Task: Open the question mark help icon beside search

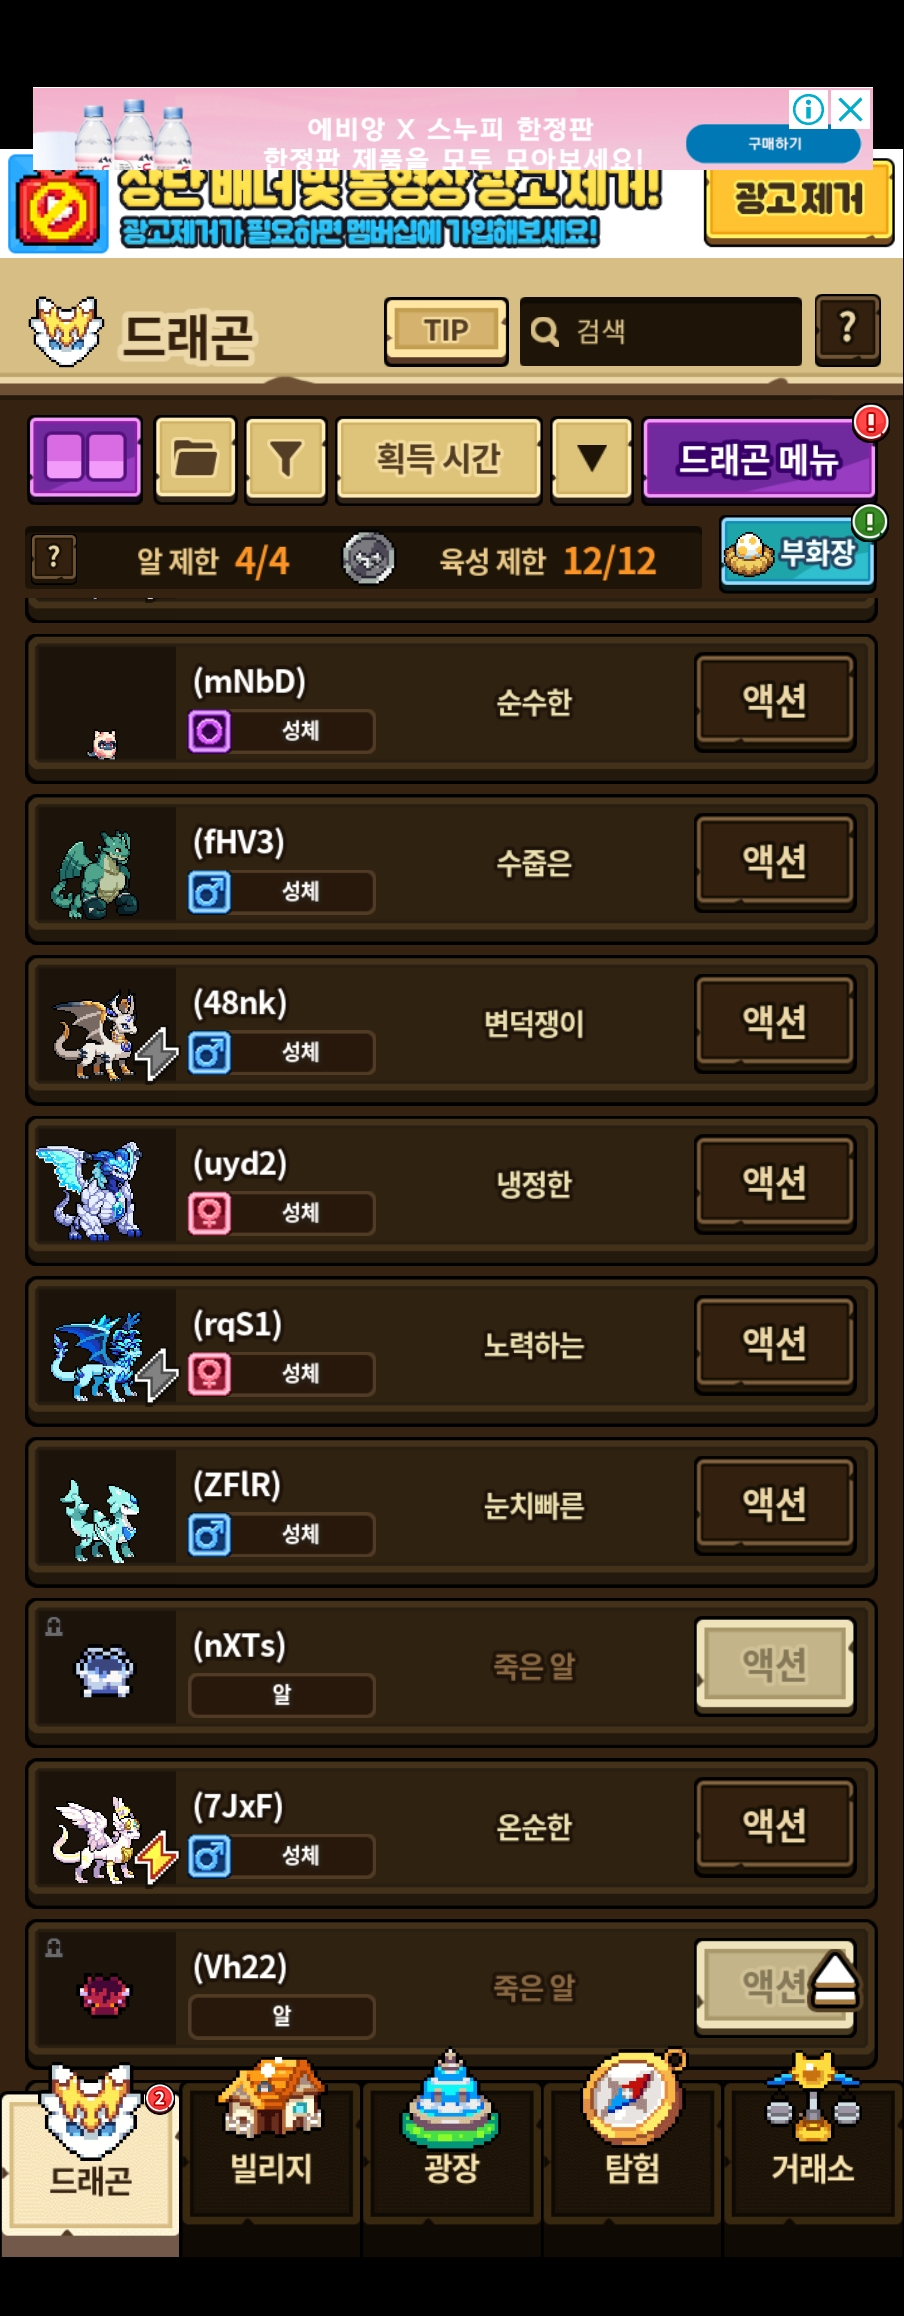Action: click(848, 329)
